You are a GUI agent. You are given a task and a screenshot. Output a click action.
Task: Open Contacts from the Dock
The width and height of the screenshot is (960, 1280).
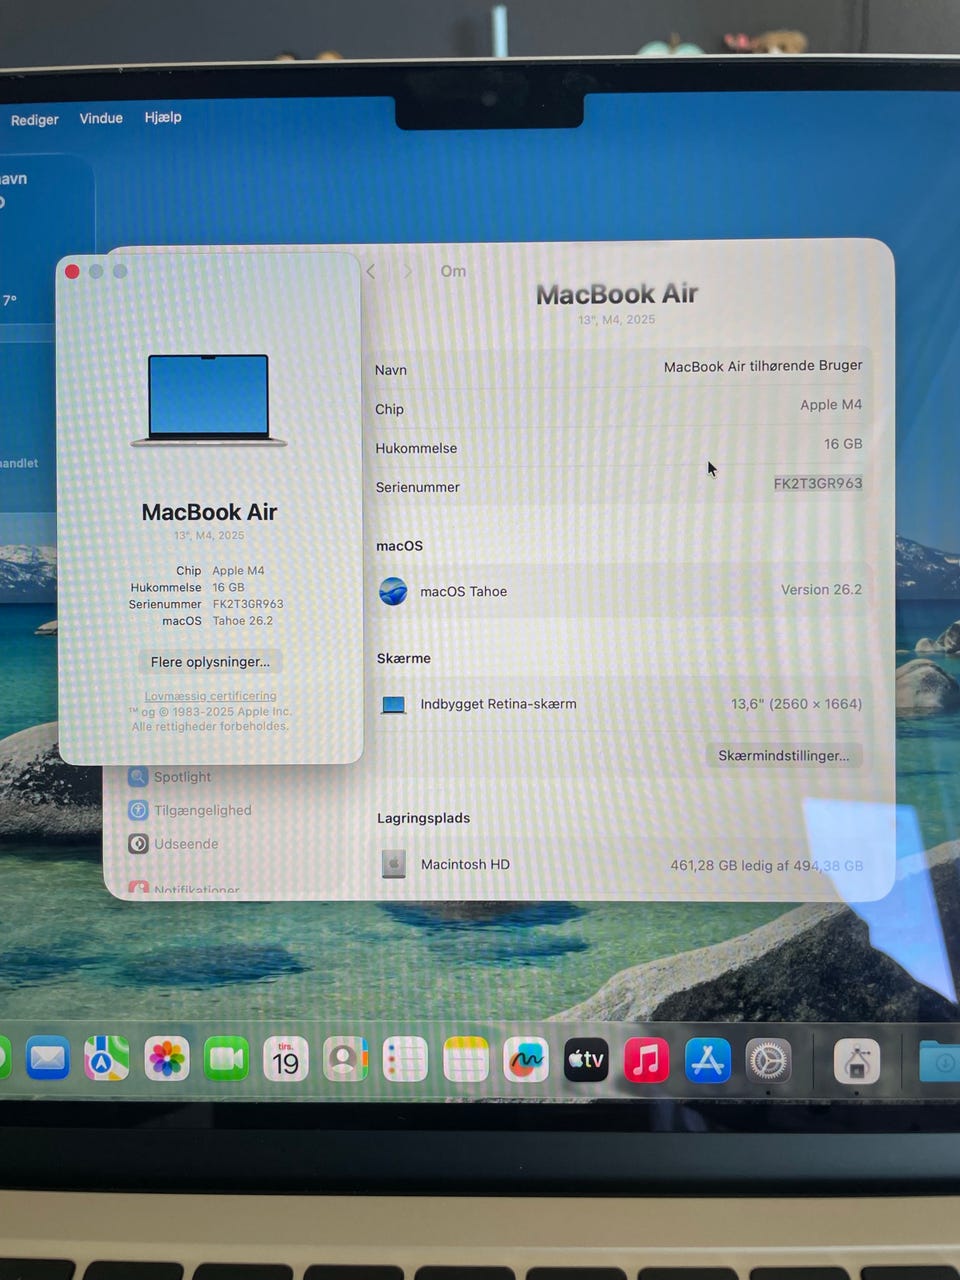pos(345,1059)
